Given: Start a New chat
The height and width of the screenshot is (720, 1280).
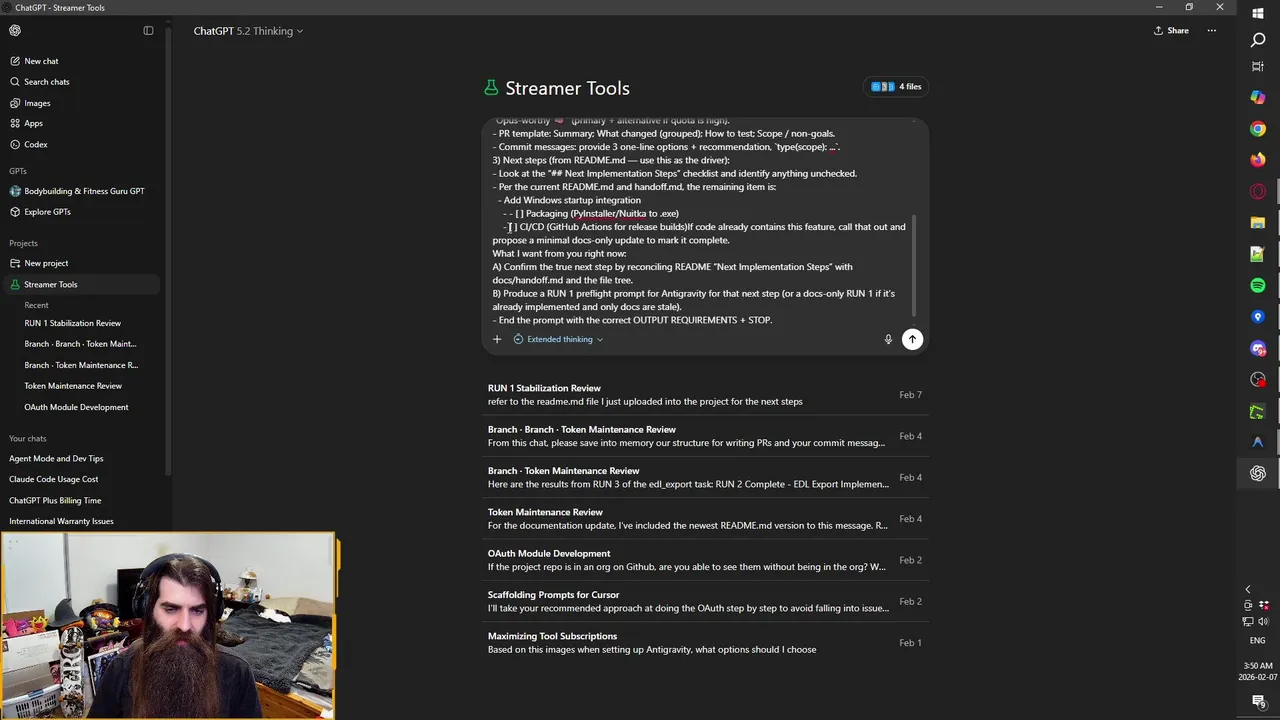Looking at the screenshot, I should [x=41, y=61].
